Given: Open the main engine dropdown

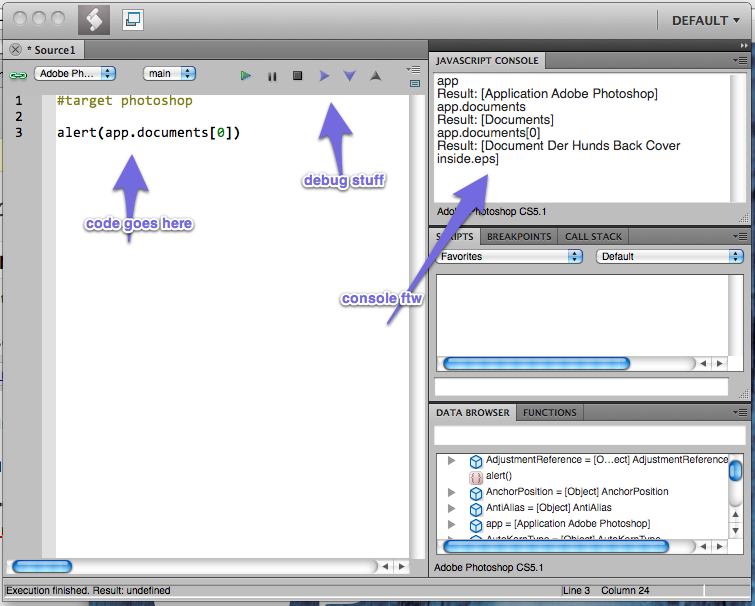Looking at the screenshot, I should point(169,74).
